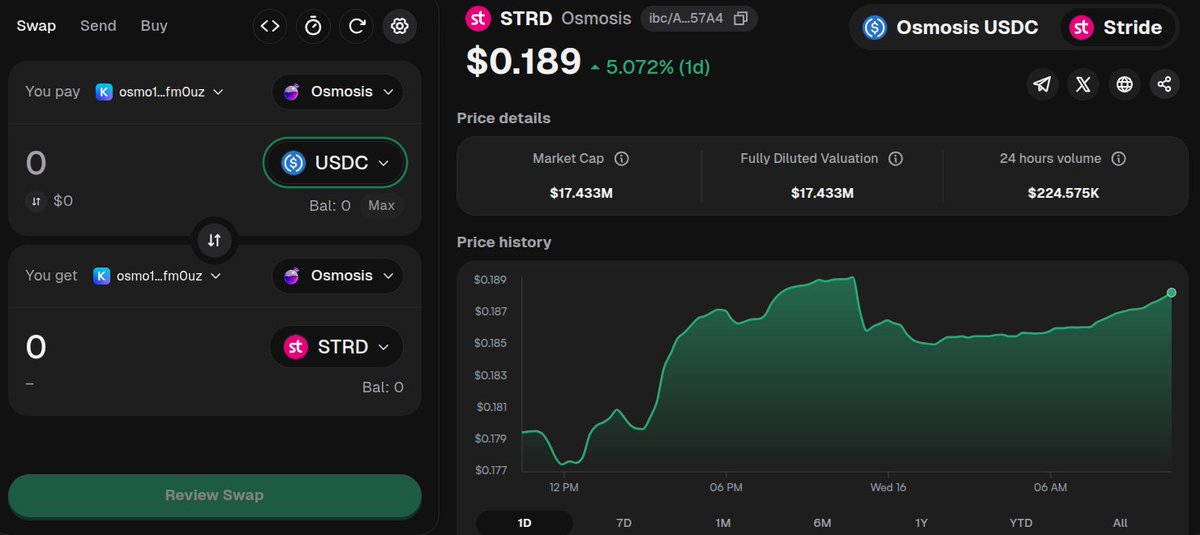Show Market Cap info tooltip icon
This screenshot has width=1200, height=535.
(621, 159)
